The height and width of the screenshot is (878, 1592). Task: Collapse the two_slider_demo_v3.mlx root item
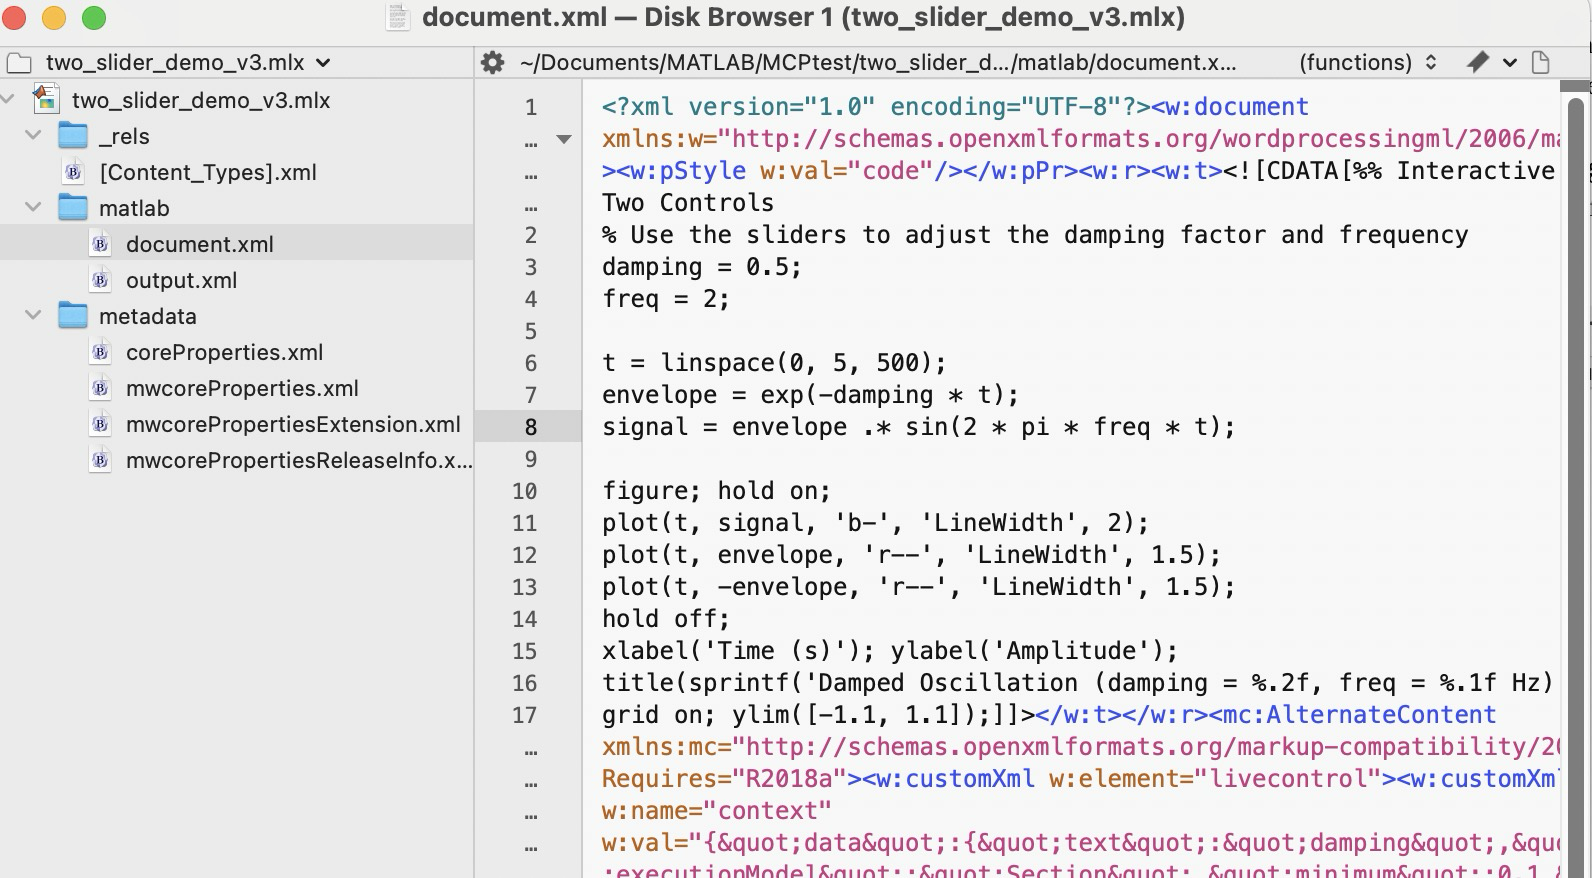pos(8,99)
